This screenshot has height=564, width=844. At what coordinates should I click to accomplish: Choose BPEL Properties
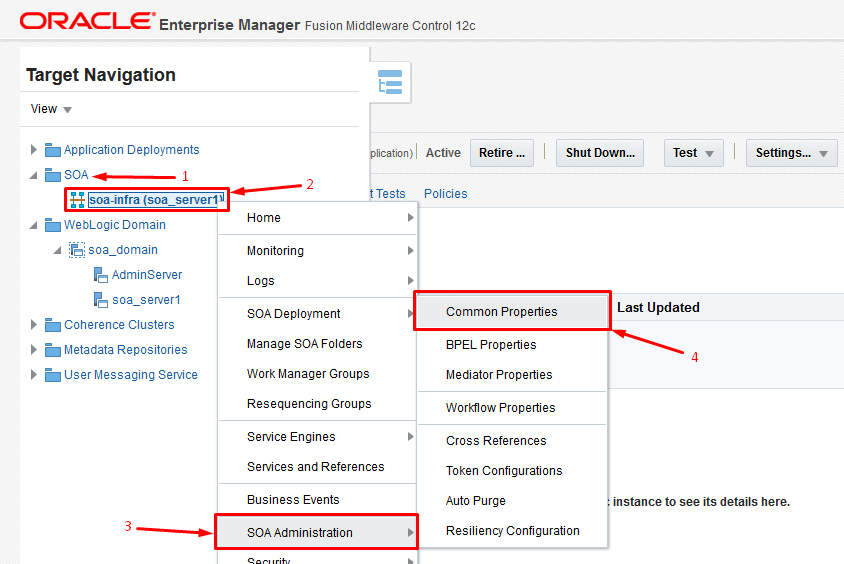tap(512, 345)
